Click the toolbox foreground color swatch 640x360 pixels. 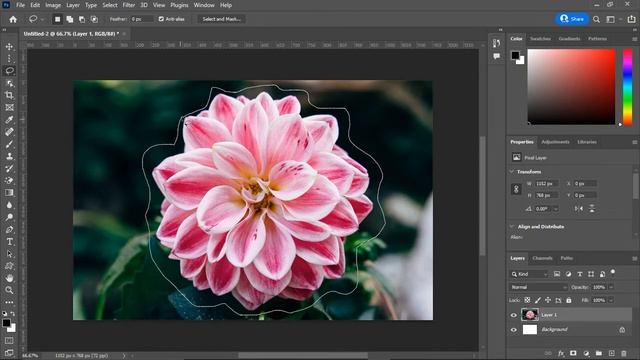coord(6,323)
